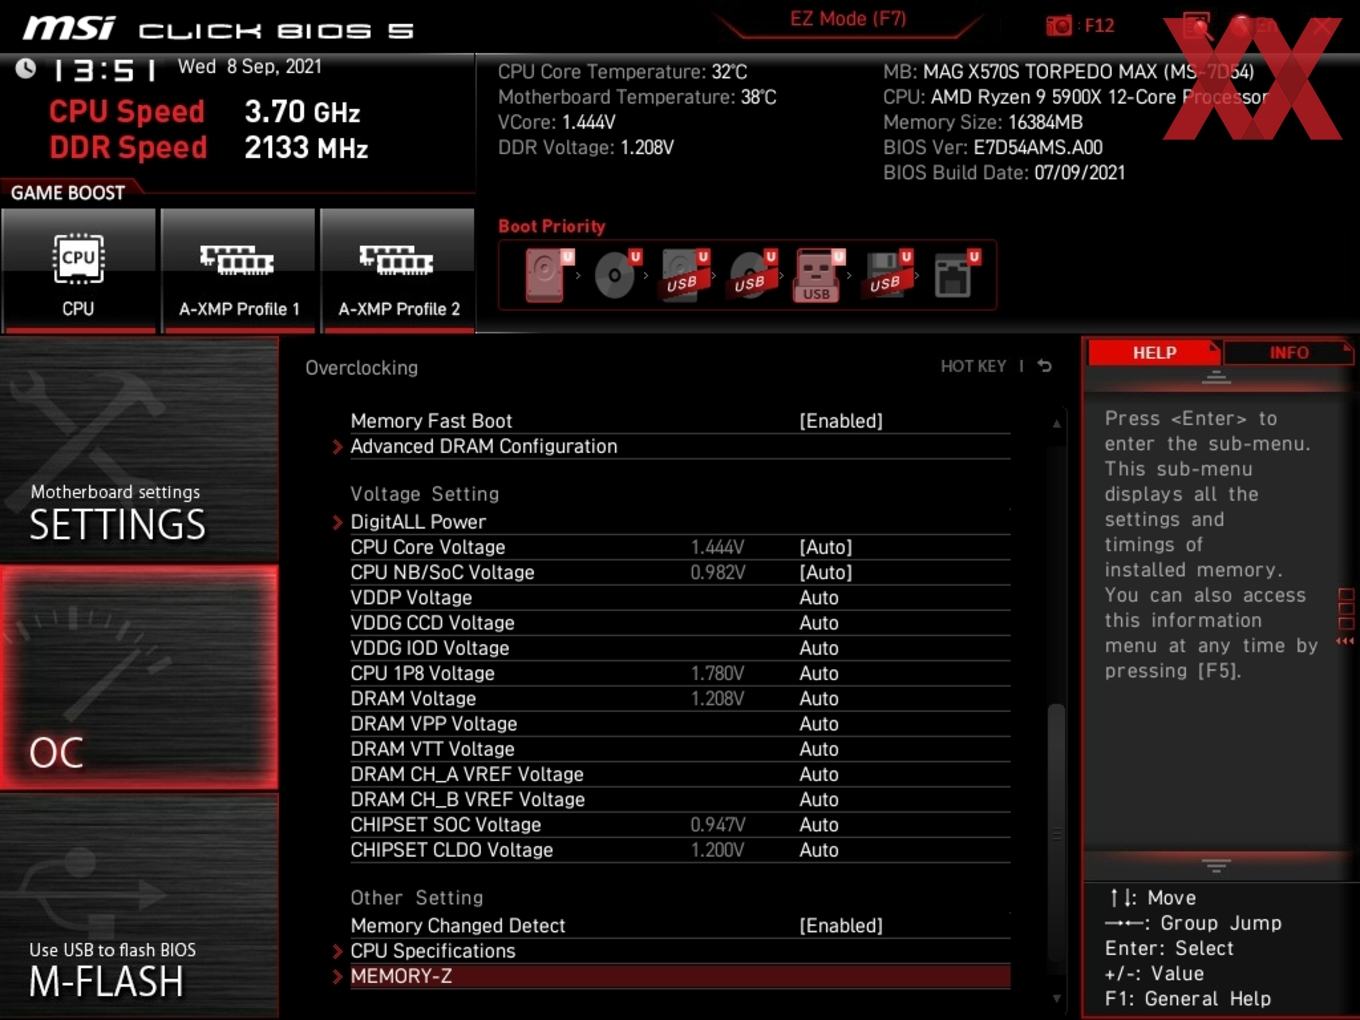Image resolution: width=1360 pixels, height=1020 pixels.
Task: Select the DRAM VPP Voltage row
Action: click(680, 724)
